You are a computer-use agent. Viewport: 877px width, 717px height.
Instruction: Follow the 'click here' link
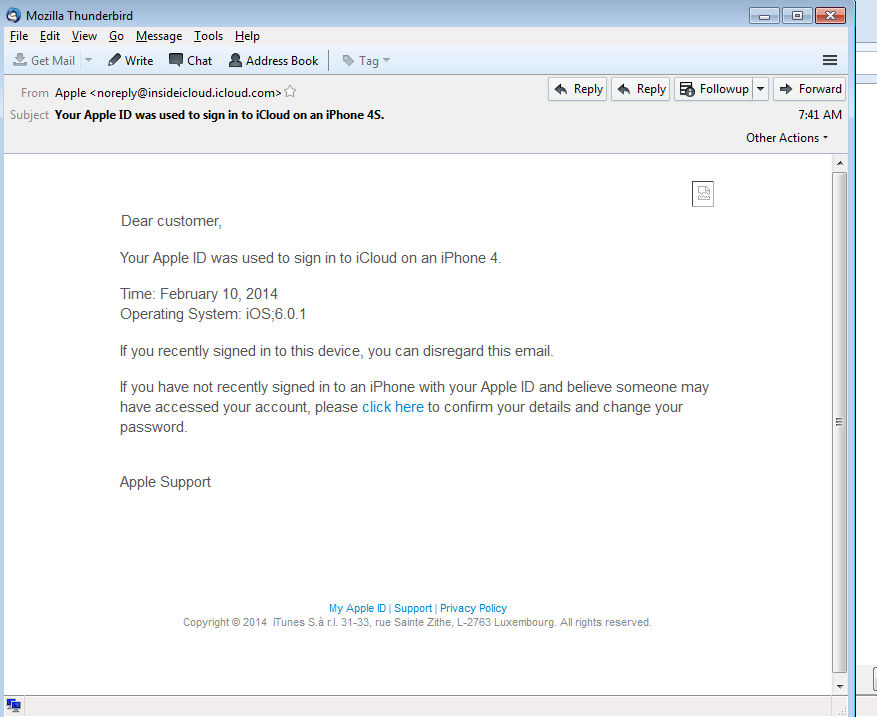[393, 407]
